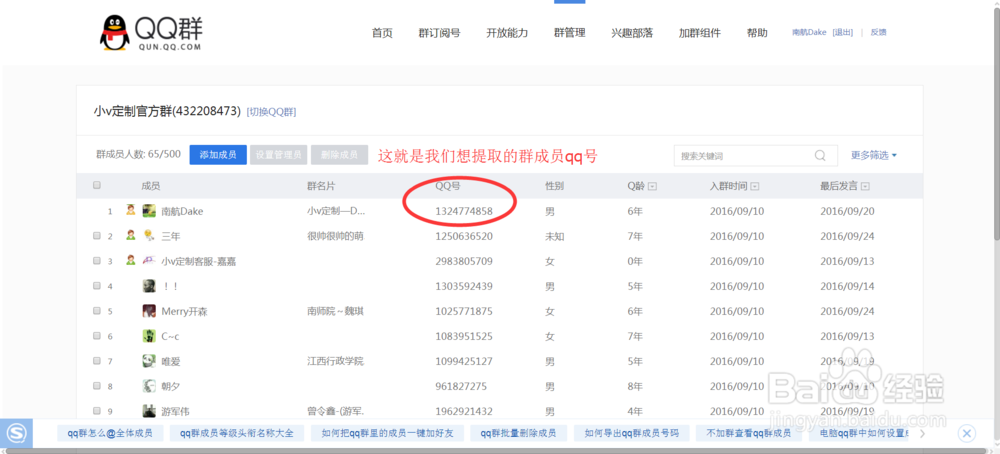Image resolution: width=1000 pixels, height=454 pixels.
Task: Click the arrow next to suggestion links
Action: (922, 434)
